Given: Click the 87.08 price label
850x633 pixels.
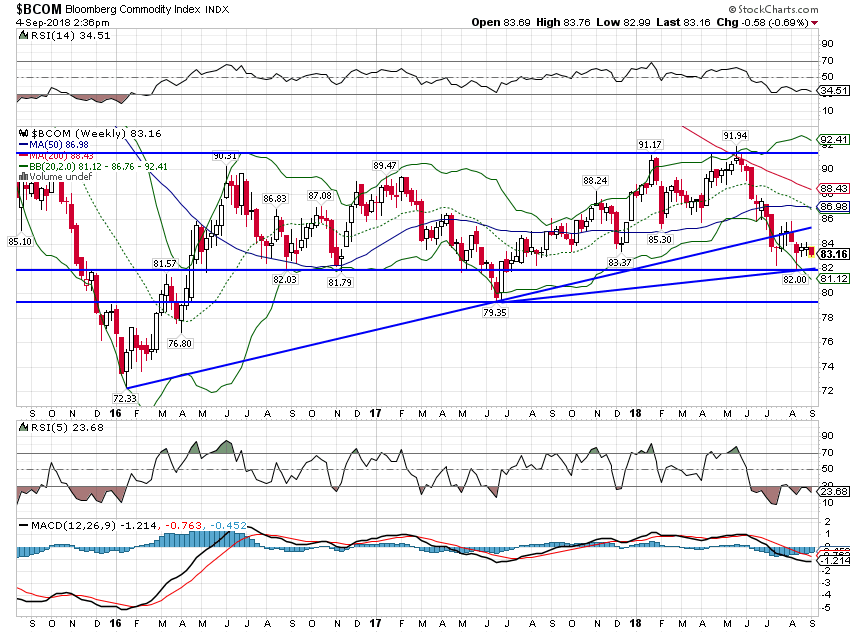Looking at the screenshot, I should [x=319, y=196].
